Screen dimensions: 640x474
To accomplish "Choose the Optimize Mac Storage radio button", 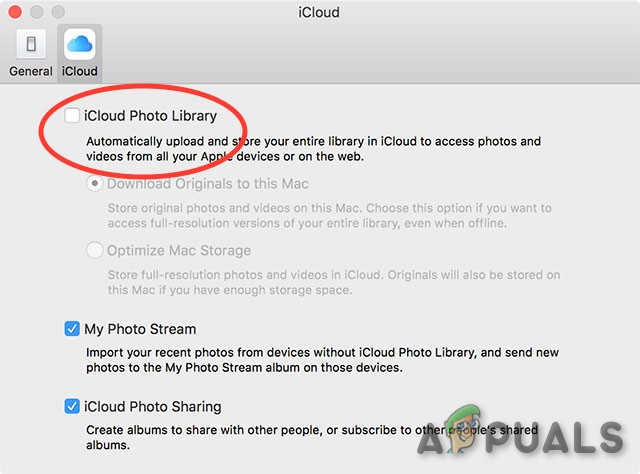I will pos(94,250).
